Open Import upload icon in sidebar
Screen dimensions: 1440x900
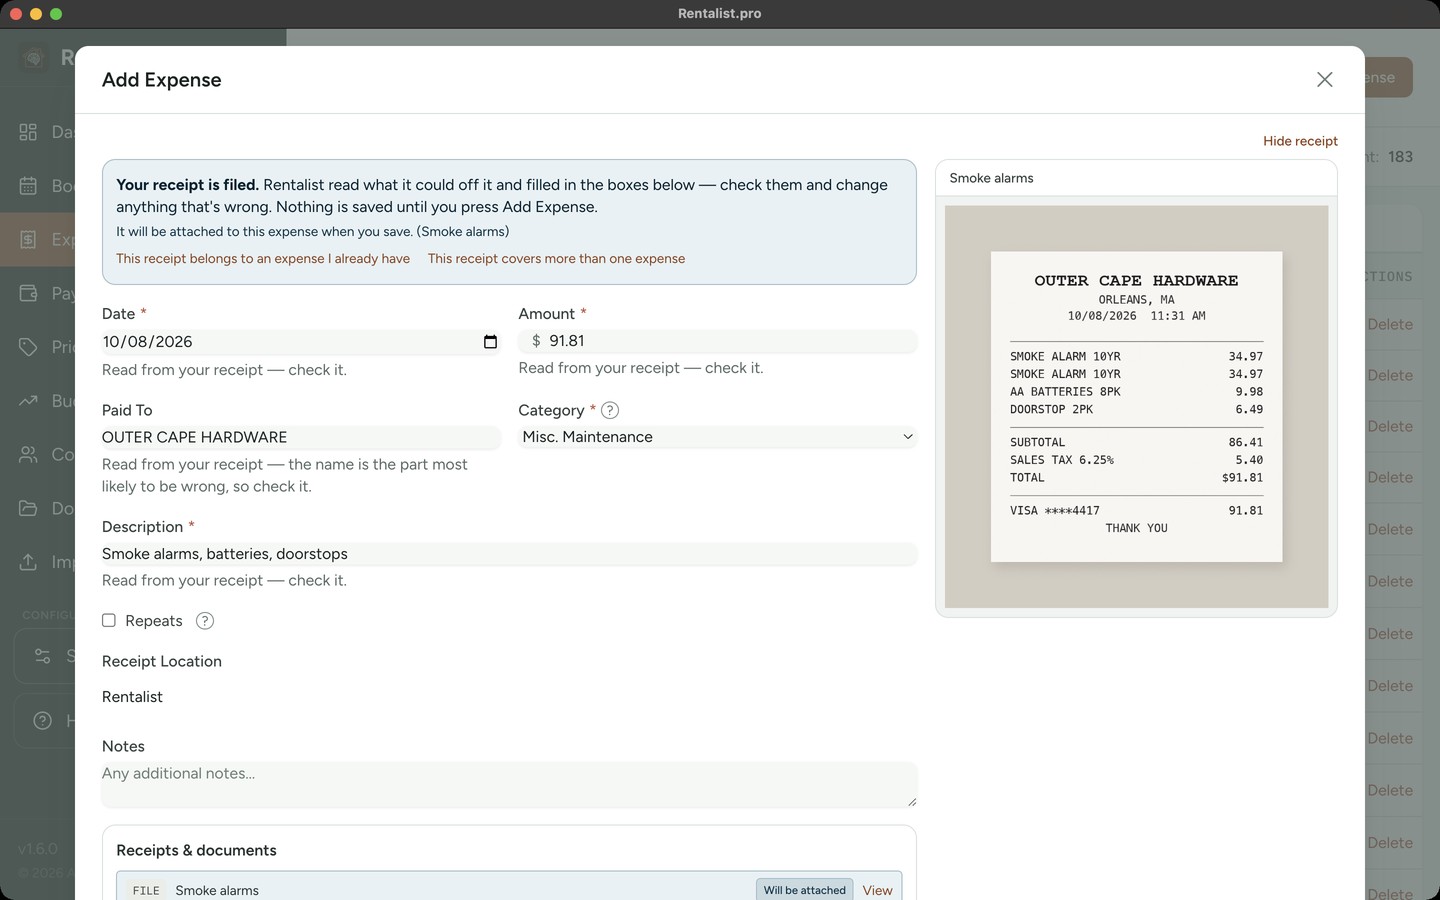click(x=28, y=562)
